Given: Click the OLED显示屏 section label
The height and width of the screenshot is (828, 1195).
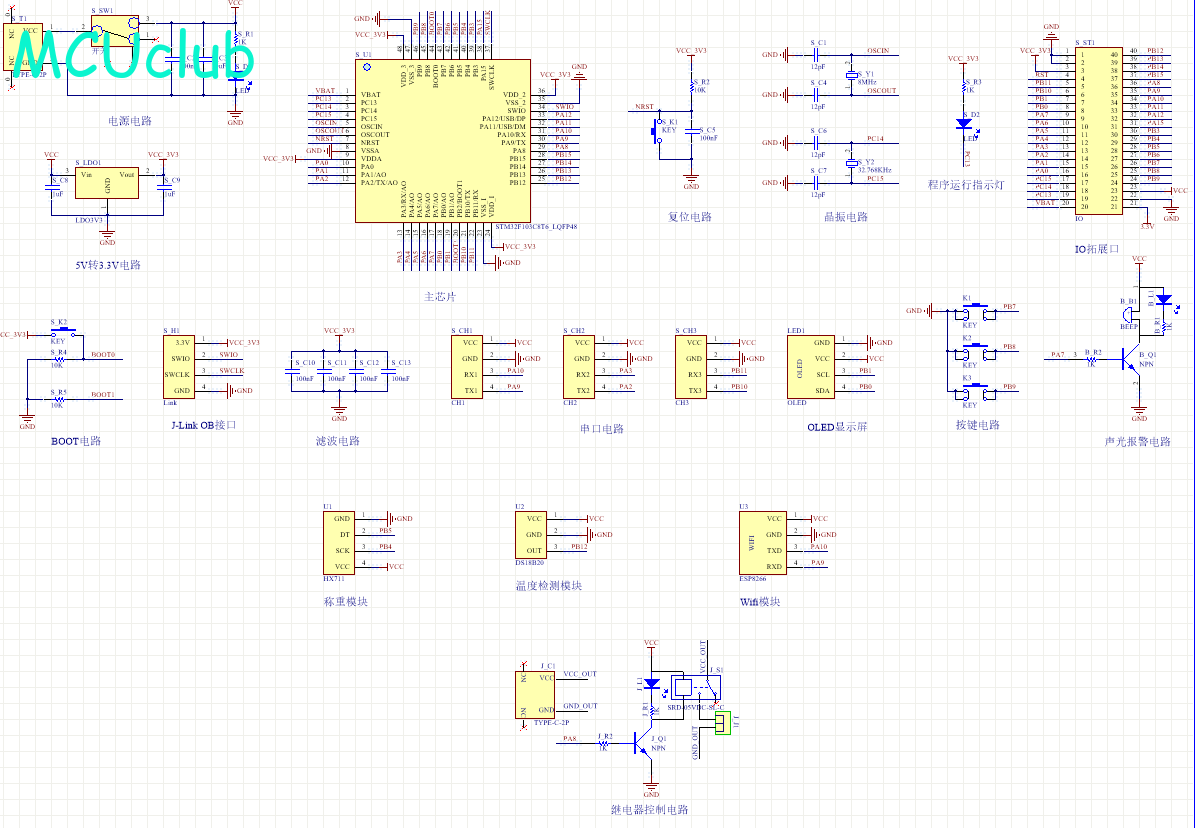Looking at the screenshot, I should pyautogui.click(x=838, y=427).
